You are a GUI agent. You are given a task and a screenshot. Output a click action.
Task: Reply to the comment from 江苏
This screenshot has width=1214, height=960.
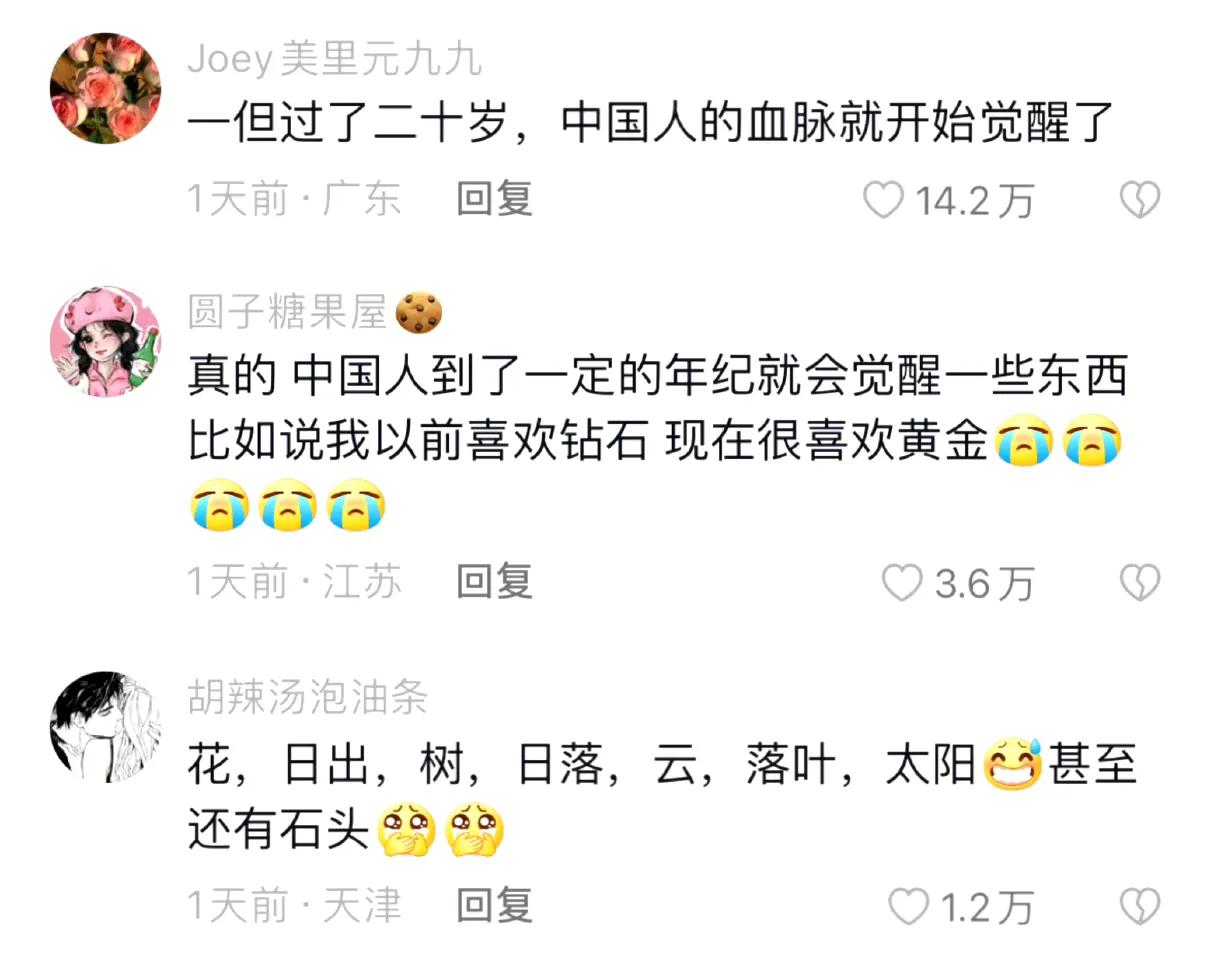pyautogui.click(x=494, y=581)
